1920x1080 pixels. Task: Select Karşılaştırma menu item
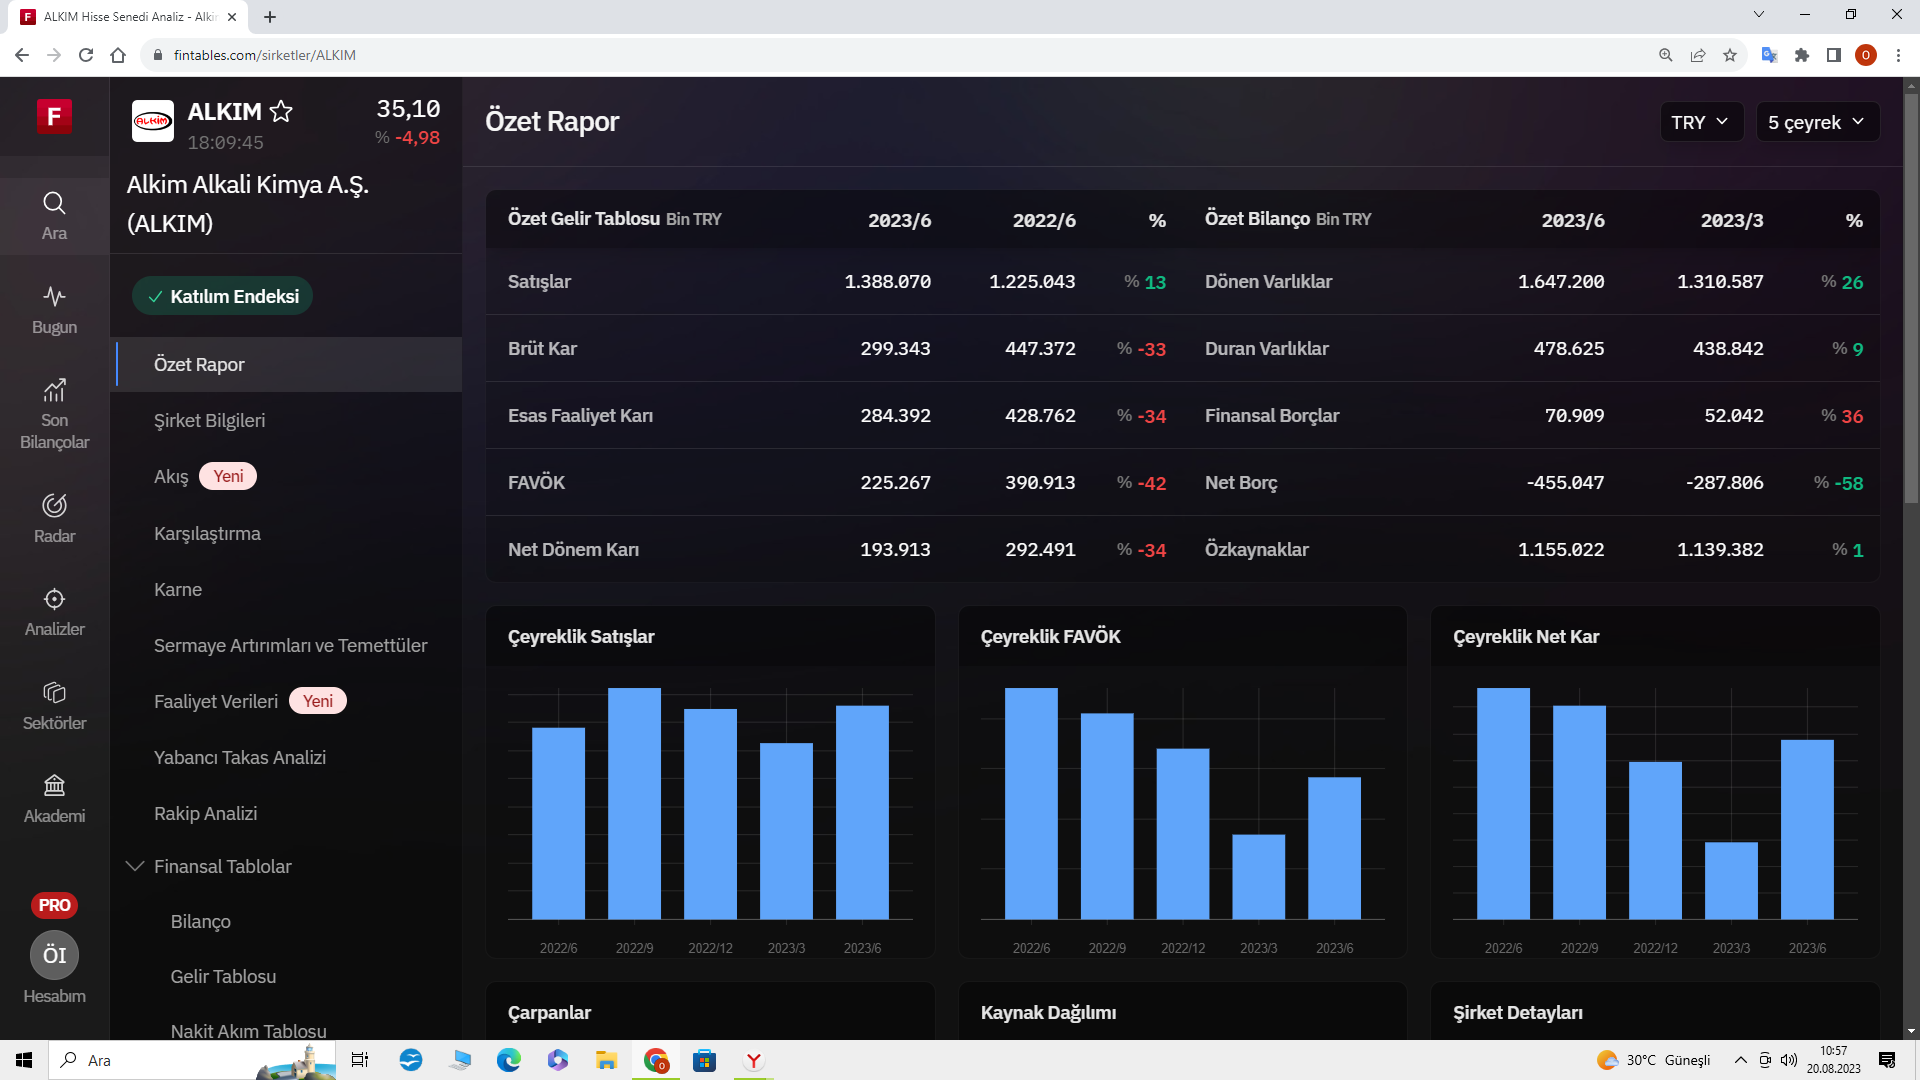point(207,533)
